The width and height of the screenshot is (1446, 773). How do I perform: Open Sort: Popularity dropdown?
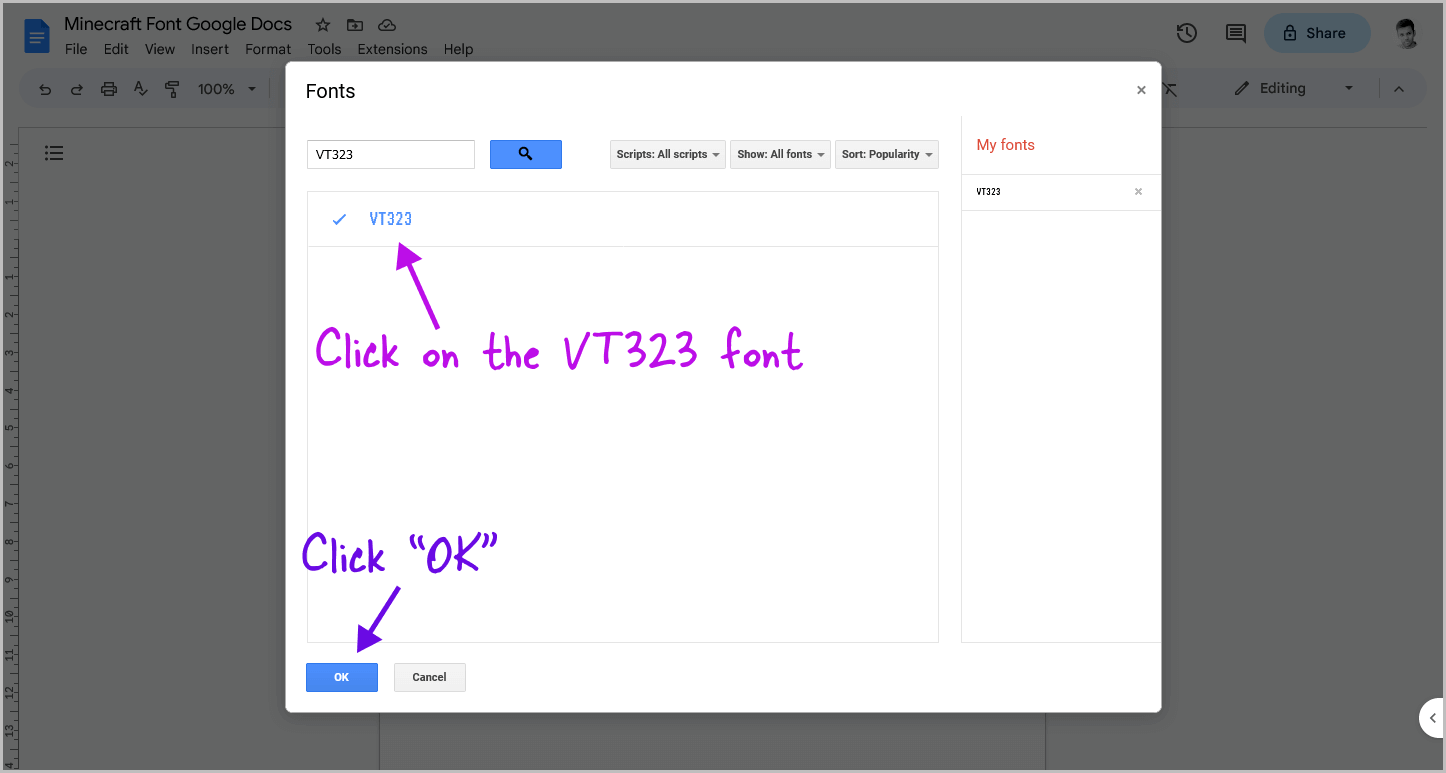coord(887,154)
